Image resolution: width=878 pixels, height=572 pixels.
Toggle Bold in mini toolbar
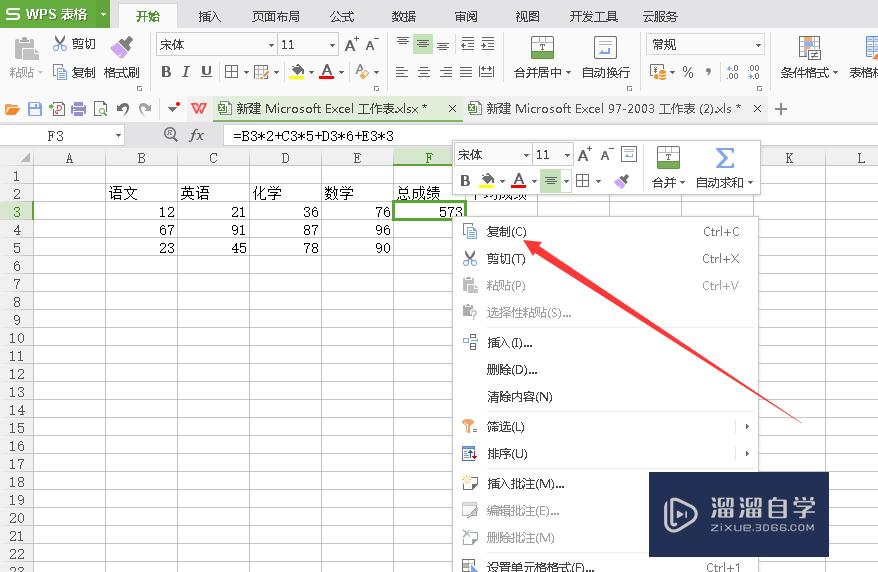(465, 181)
